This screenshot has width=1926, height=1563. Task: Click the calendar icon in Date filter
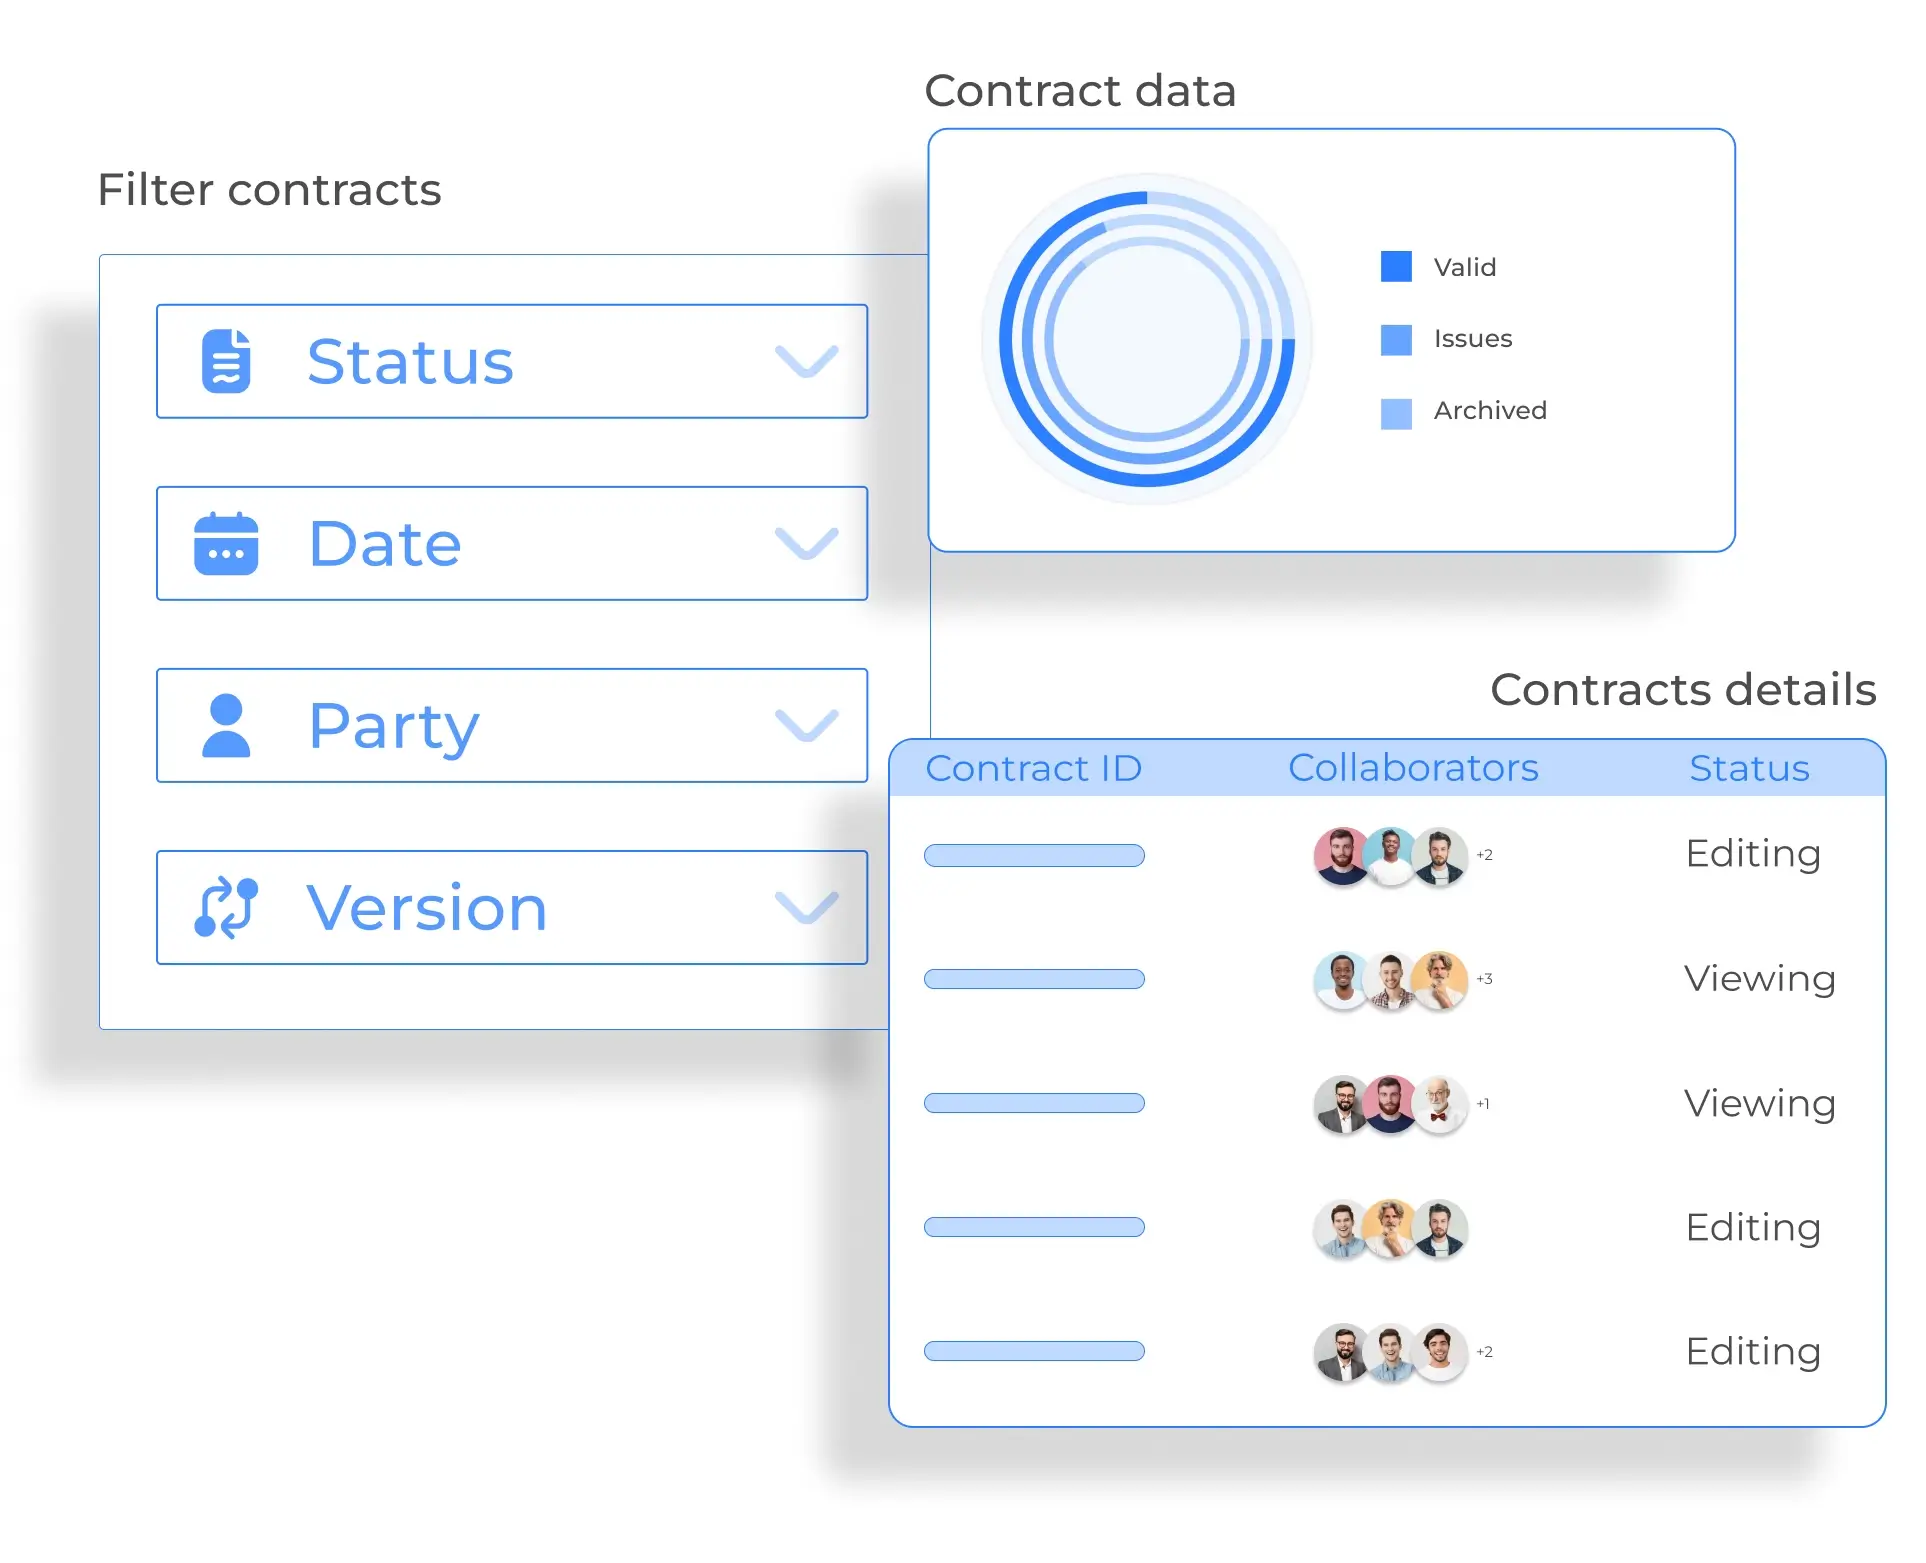[x=226, y=543]
